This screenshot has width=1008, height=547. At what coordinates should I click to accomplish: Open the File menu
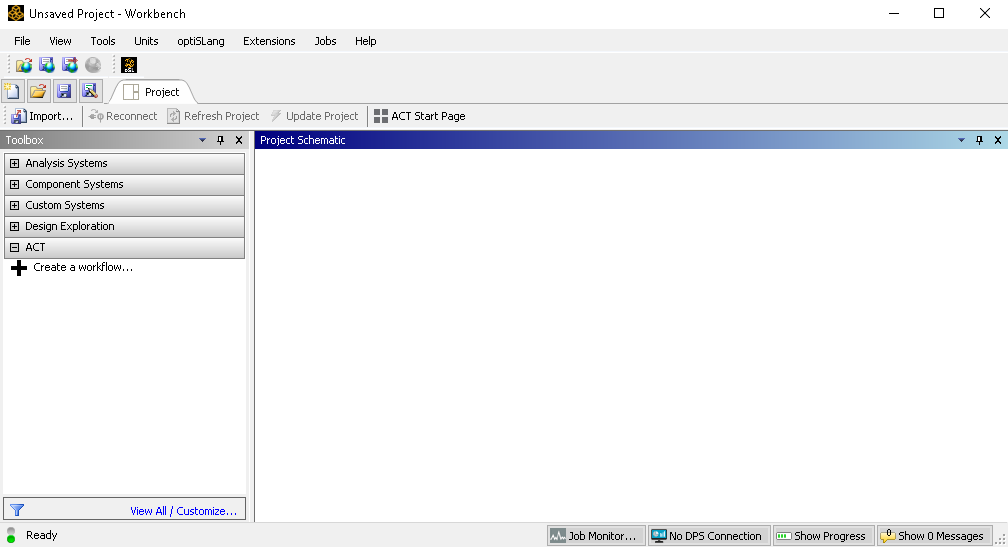22,41
